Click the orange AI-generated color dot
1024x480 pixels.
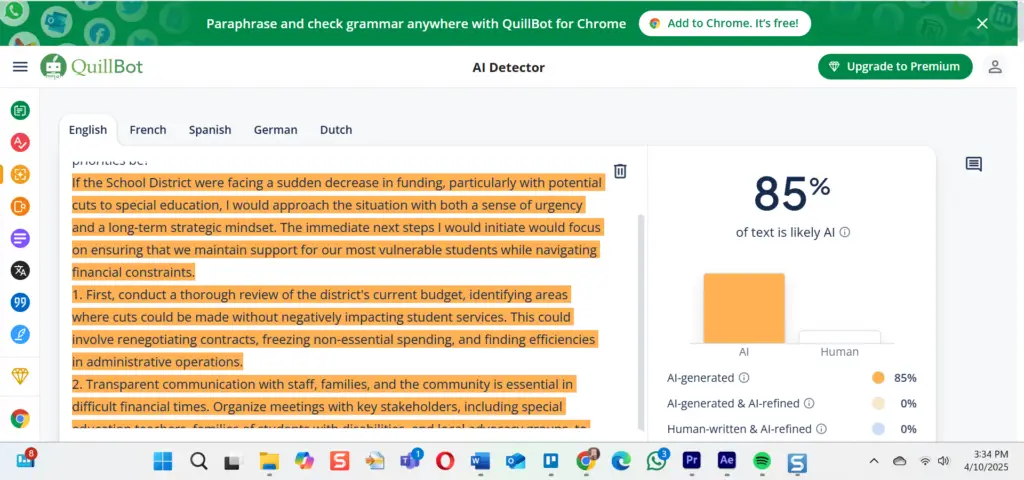878,377
